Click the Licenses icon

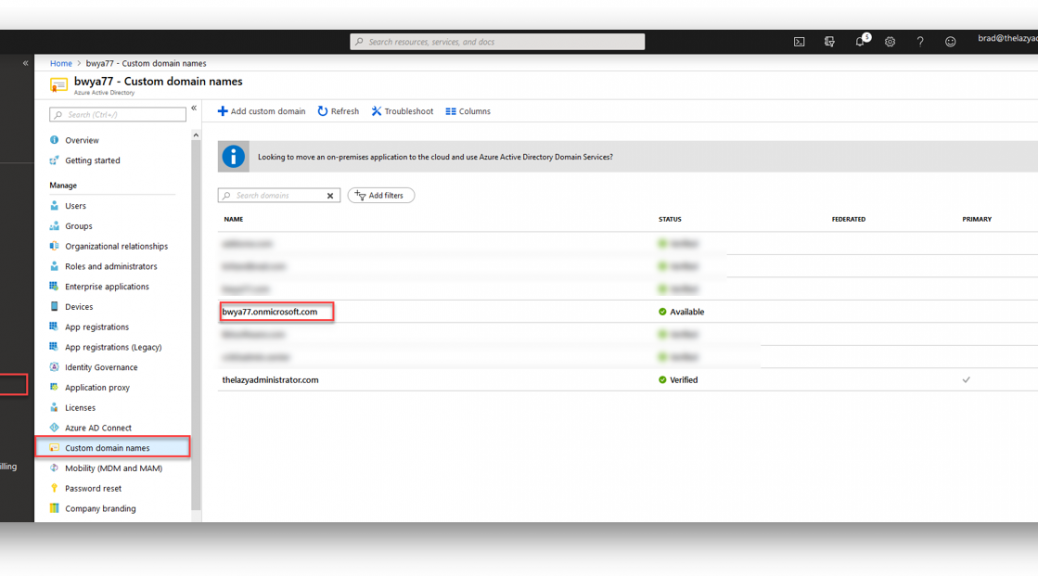(54, 407)
